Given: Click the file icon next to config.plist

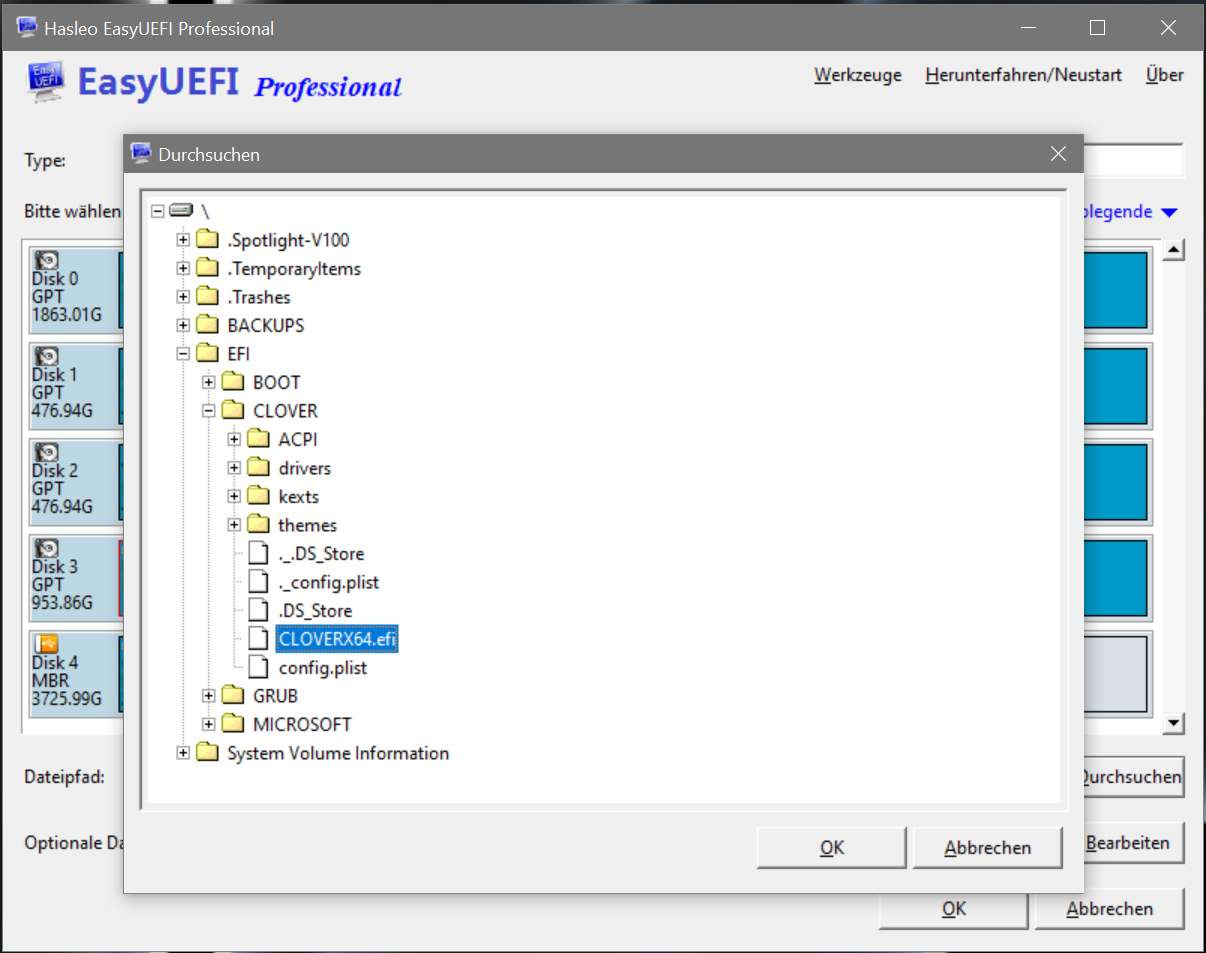Looking at the screenshot, I should (x=259, y=667).
